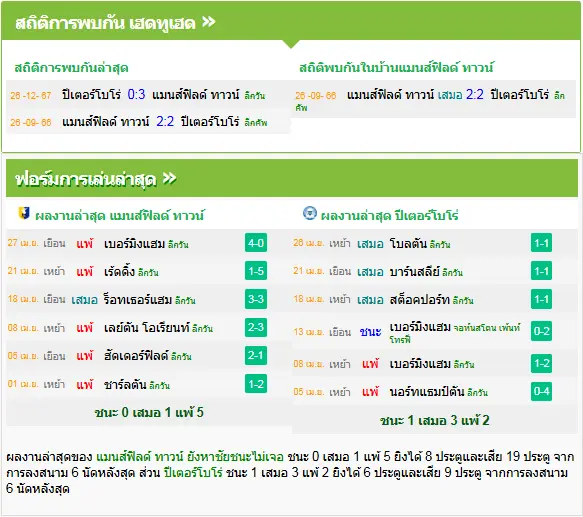Click the เลย์ตัน โอเรียนท์ opponent name
This screenshot has height=517, width=583.
pyautogui.click(x=146, y=328)
